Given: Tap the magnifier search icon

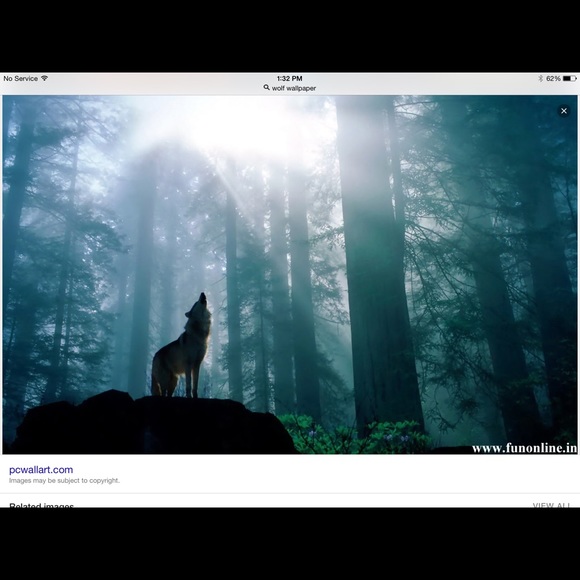Looking at the screenshot, I should pyautogui.click(x=266, y=88).
